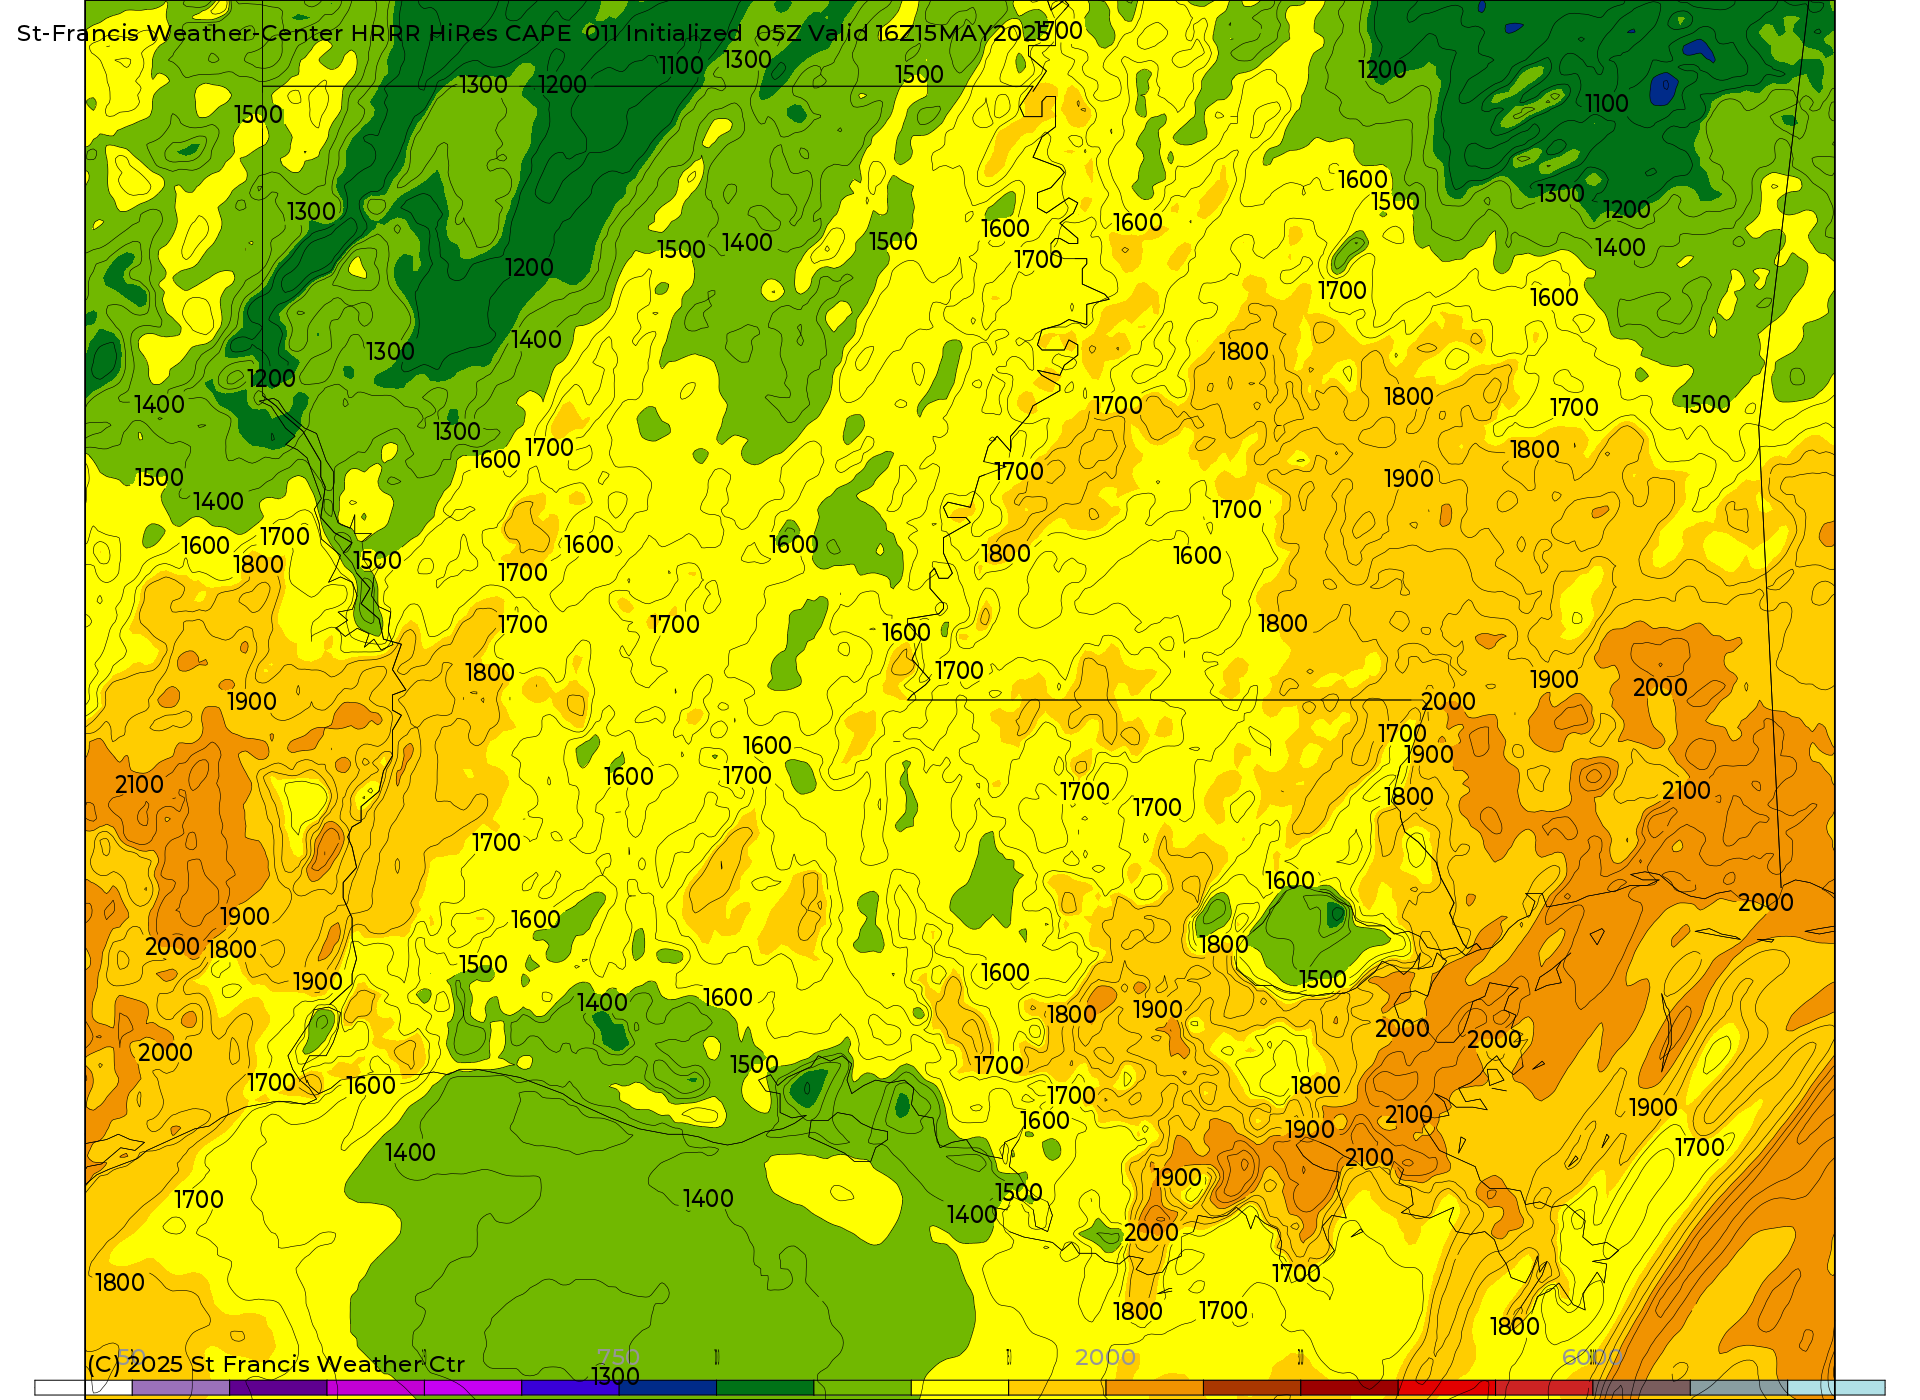Select the dark red legend swatch

[1349, 1388]
